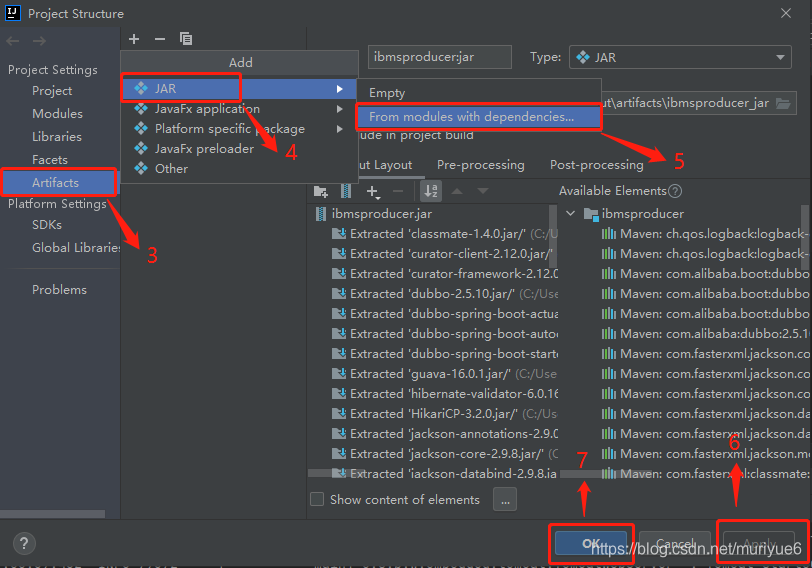Open the Project settings section
The height and width of the screenshot is (568, 812).
(x=52, y=91)
